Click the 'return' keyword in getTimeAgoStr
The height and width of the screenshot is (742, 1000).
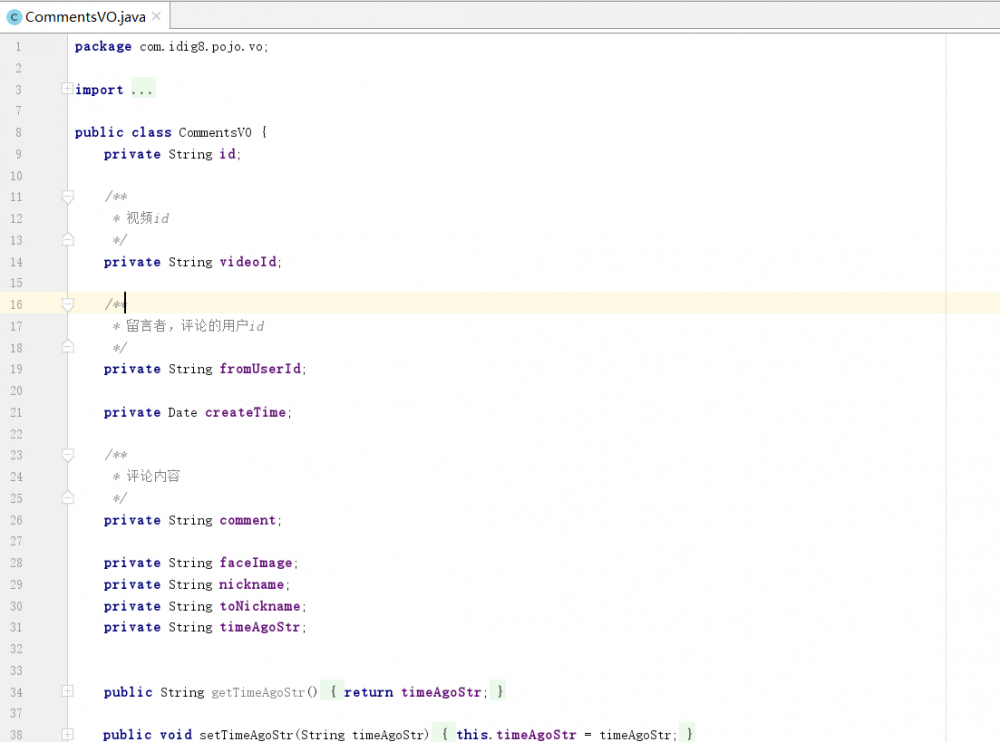pos(369,692)
